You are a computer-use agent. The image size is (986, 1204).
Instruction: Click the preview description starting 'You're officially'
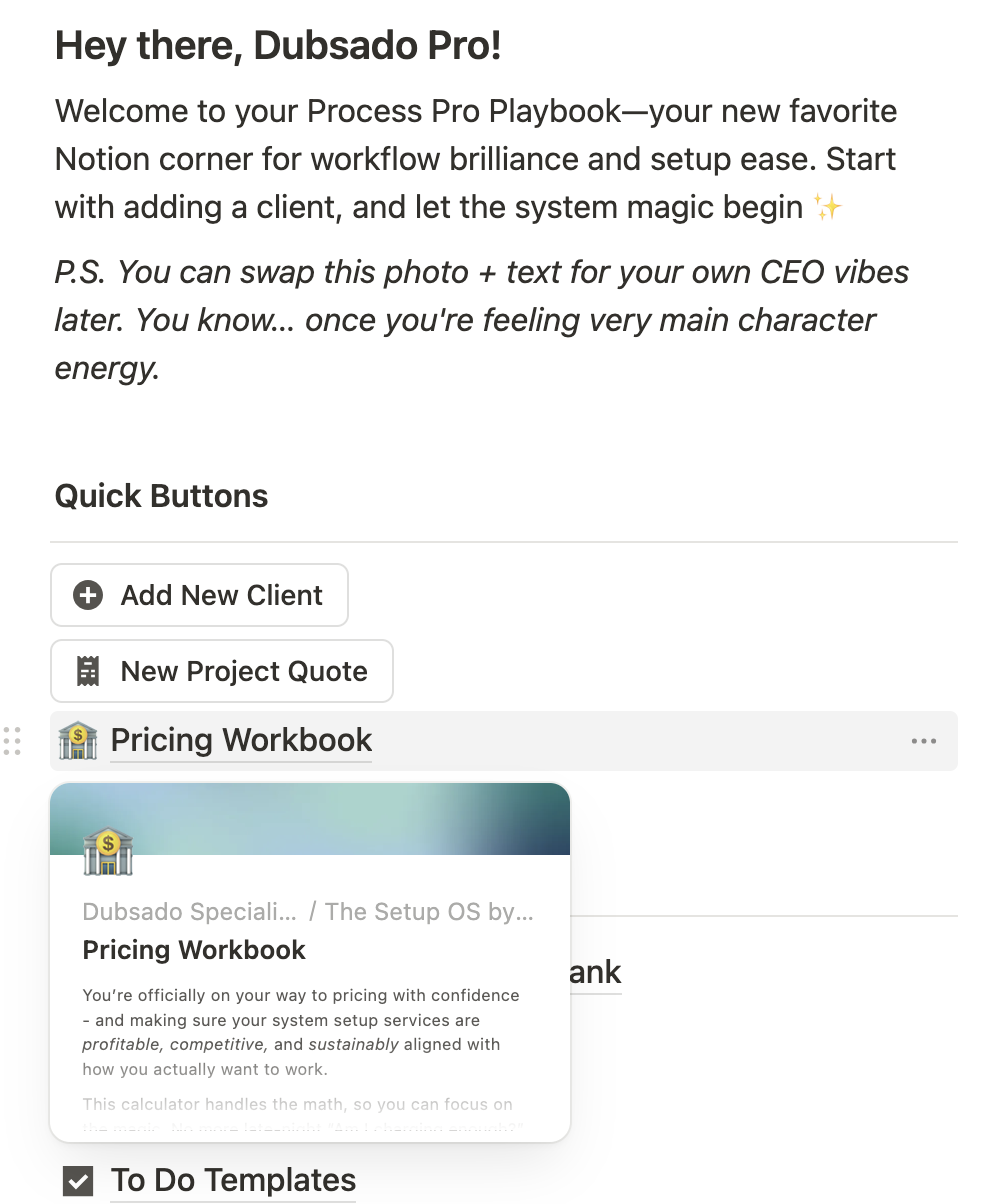click(x=301, y=1032)
